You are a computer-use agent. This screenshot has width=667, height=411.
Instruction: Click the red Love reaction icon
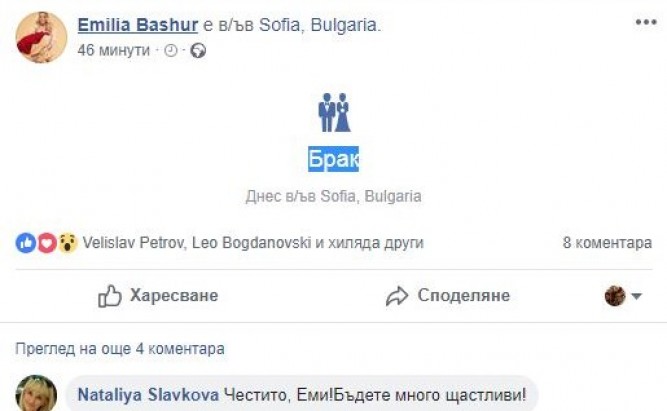46,243
